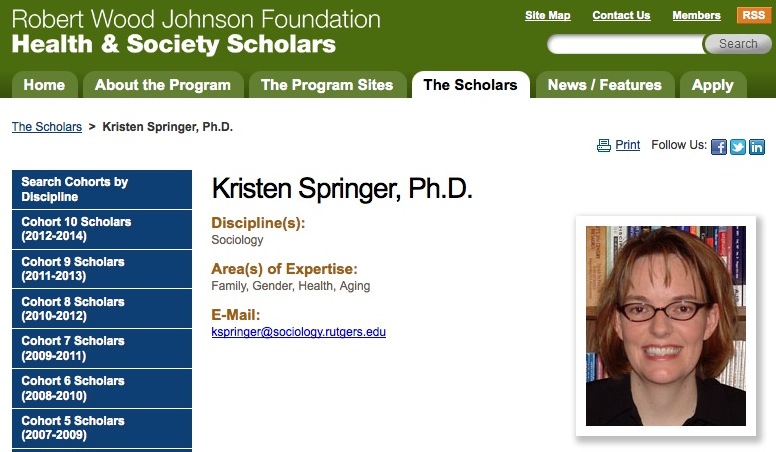Screen dimensions: 776x452
Task: Open the Site Map link
Action: [548, 15]
